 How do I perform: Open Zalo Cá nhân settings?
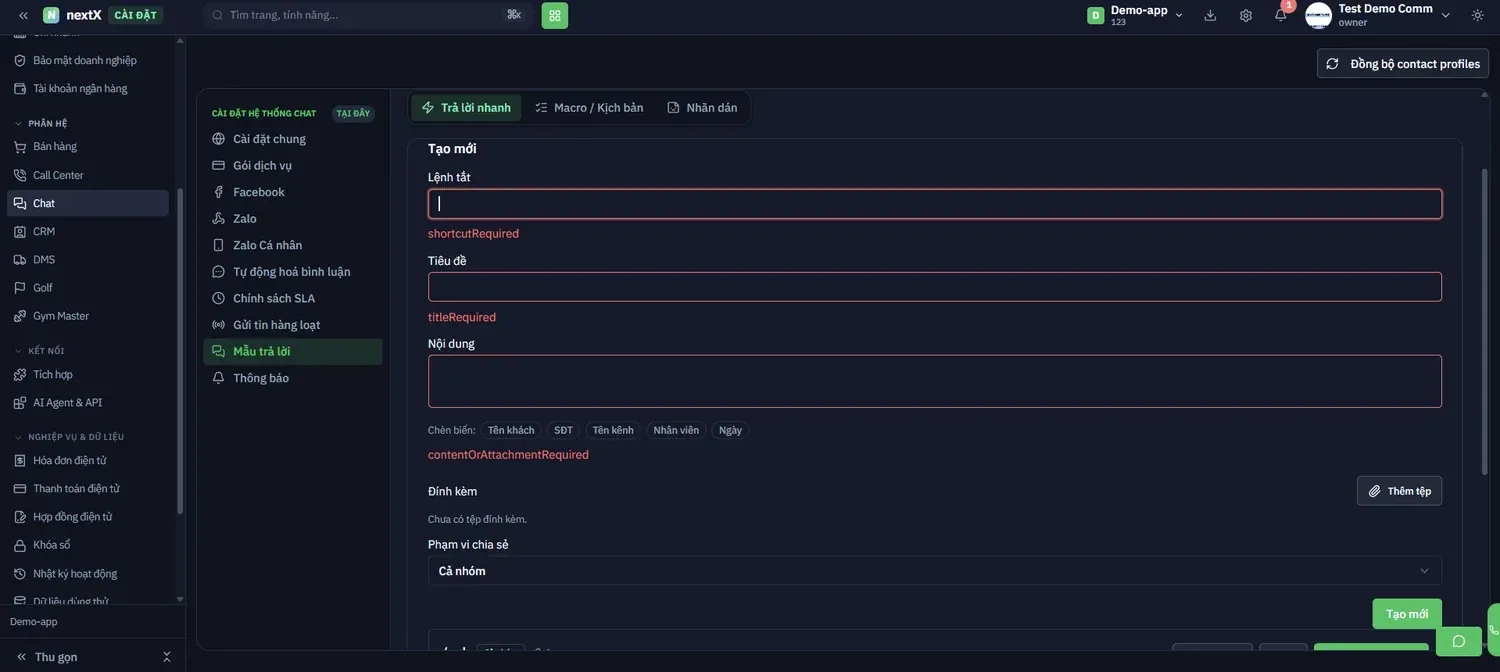click(x=293, y=245)
